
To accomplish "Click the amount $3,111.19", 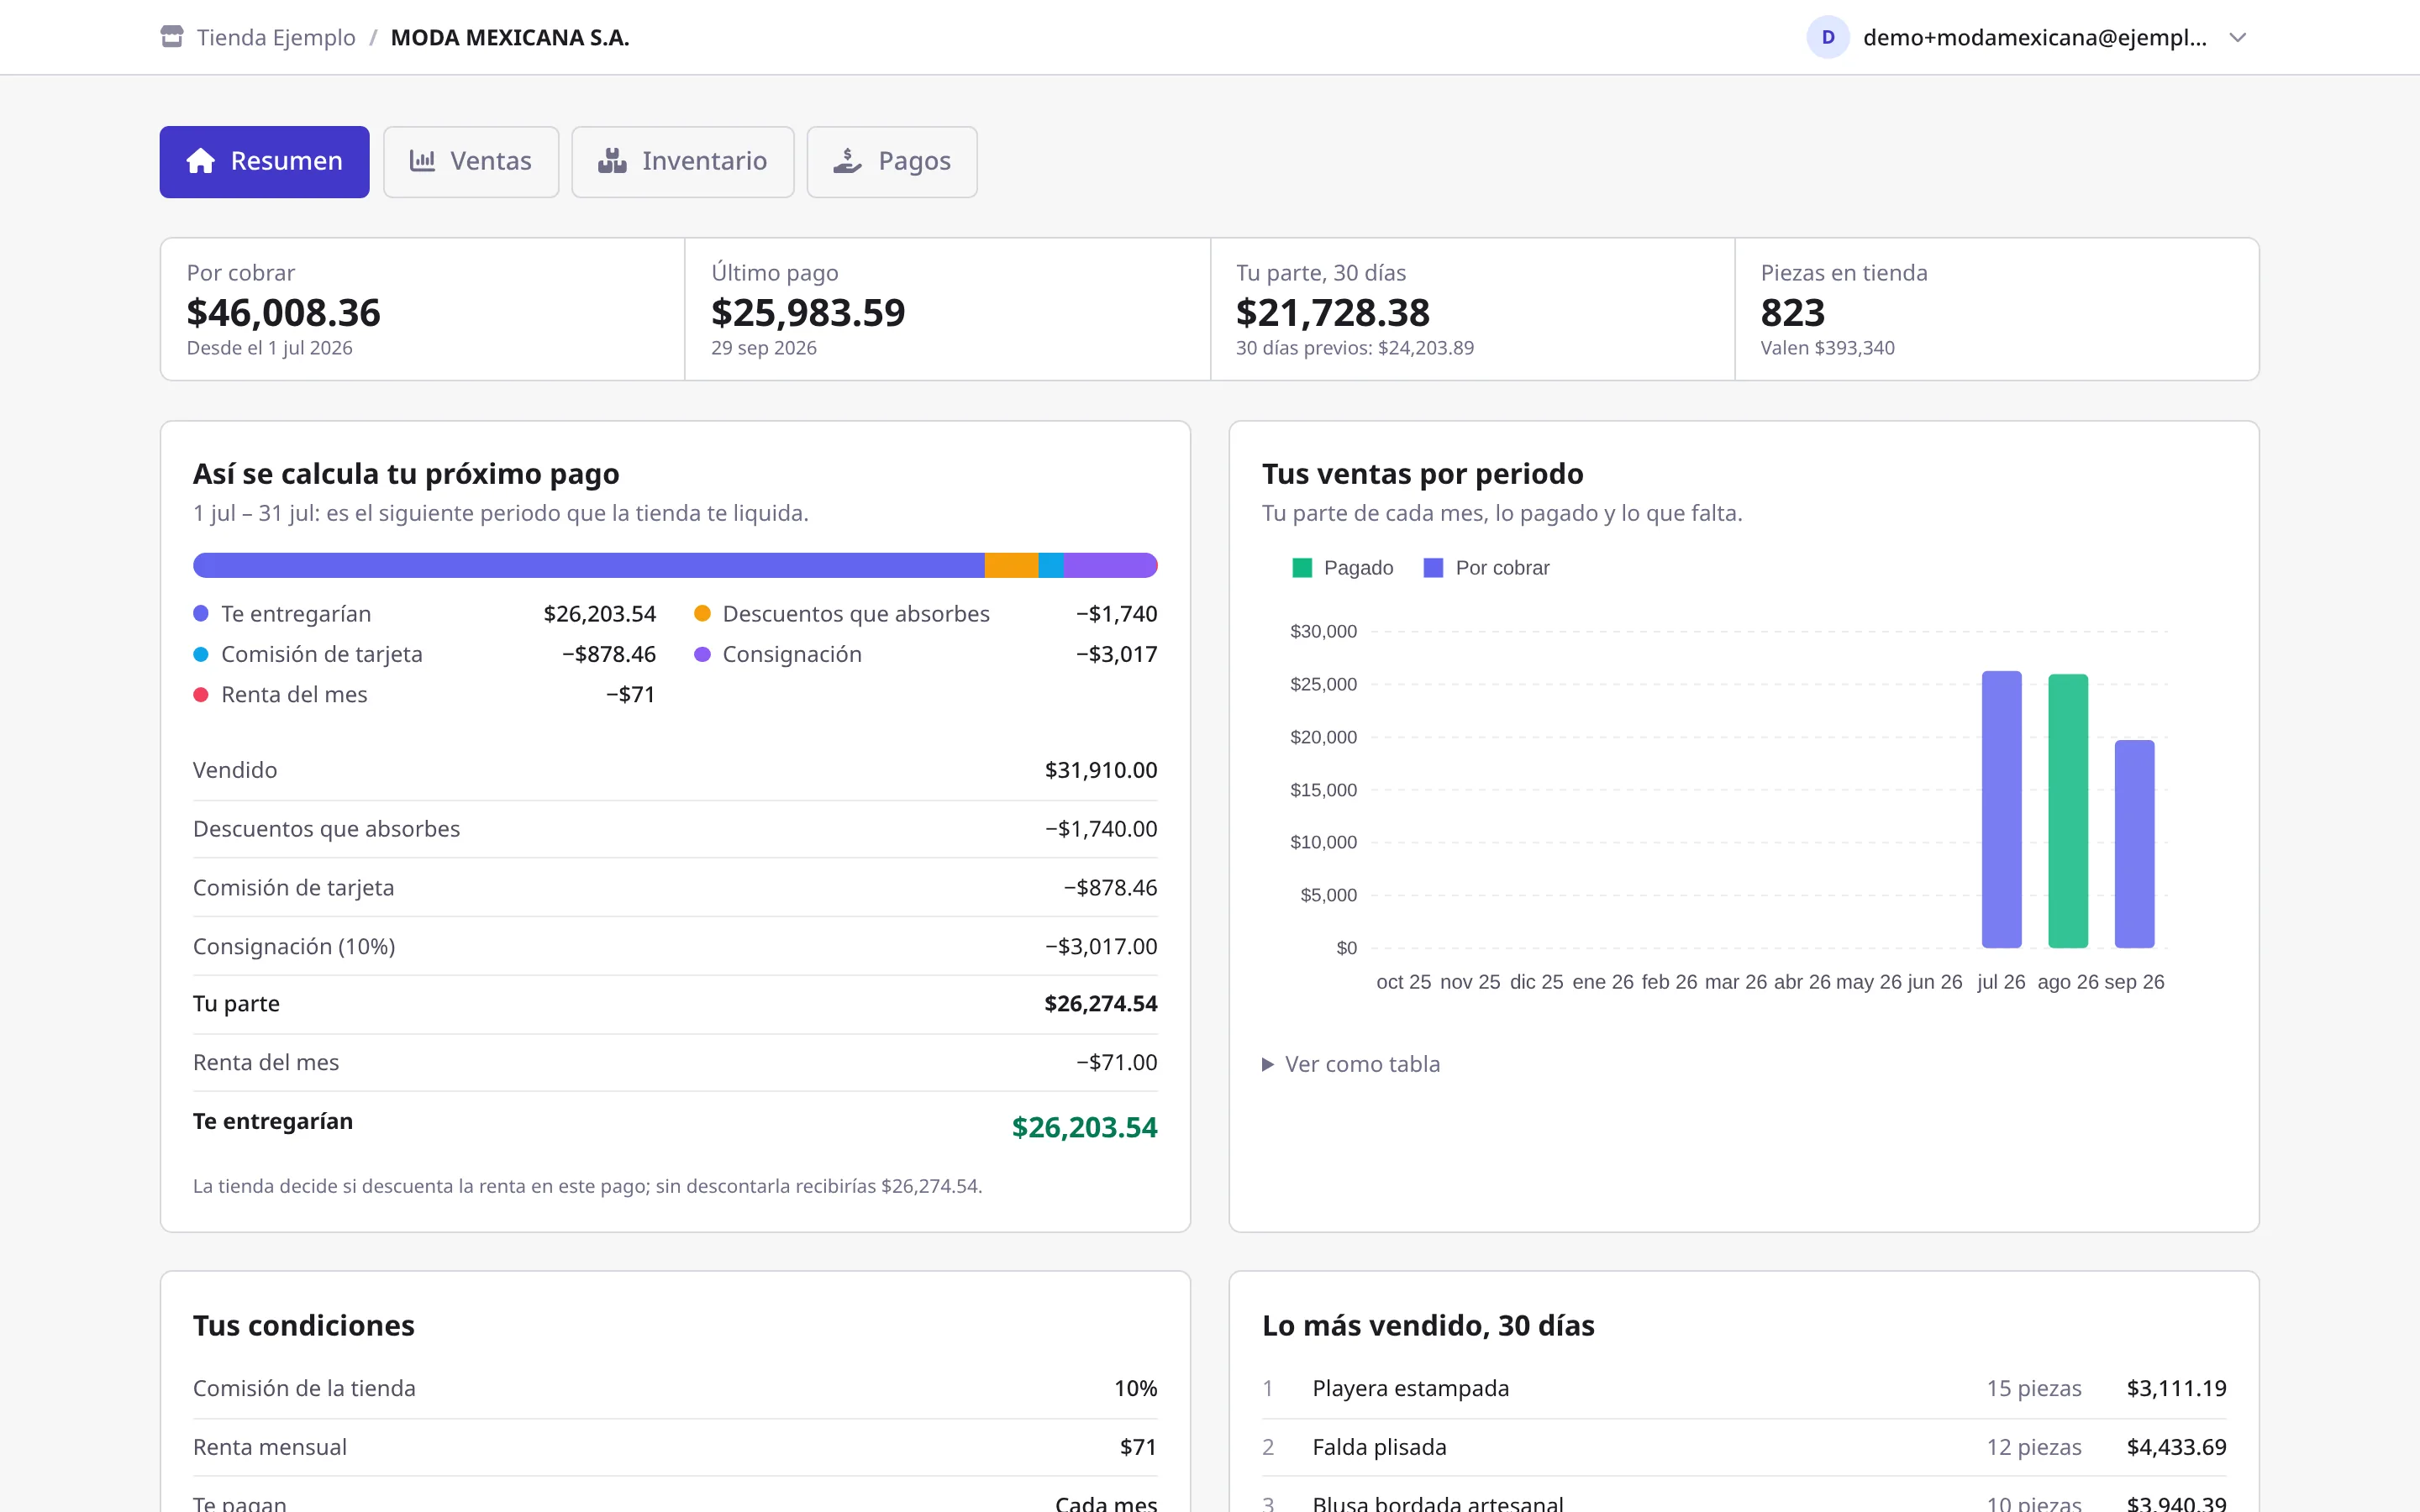I will (x=2177, y=1388).
